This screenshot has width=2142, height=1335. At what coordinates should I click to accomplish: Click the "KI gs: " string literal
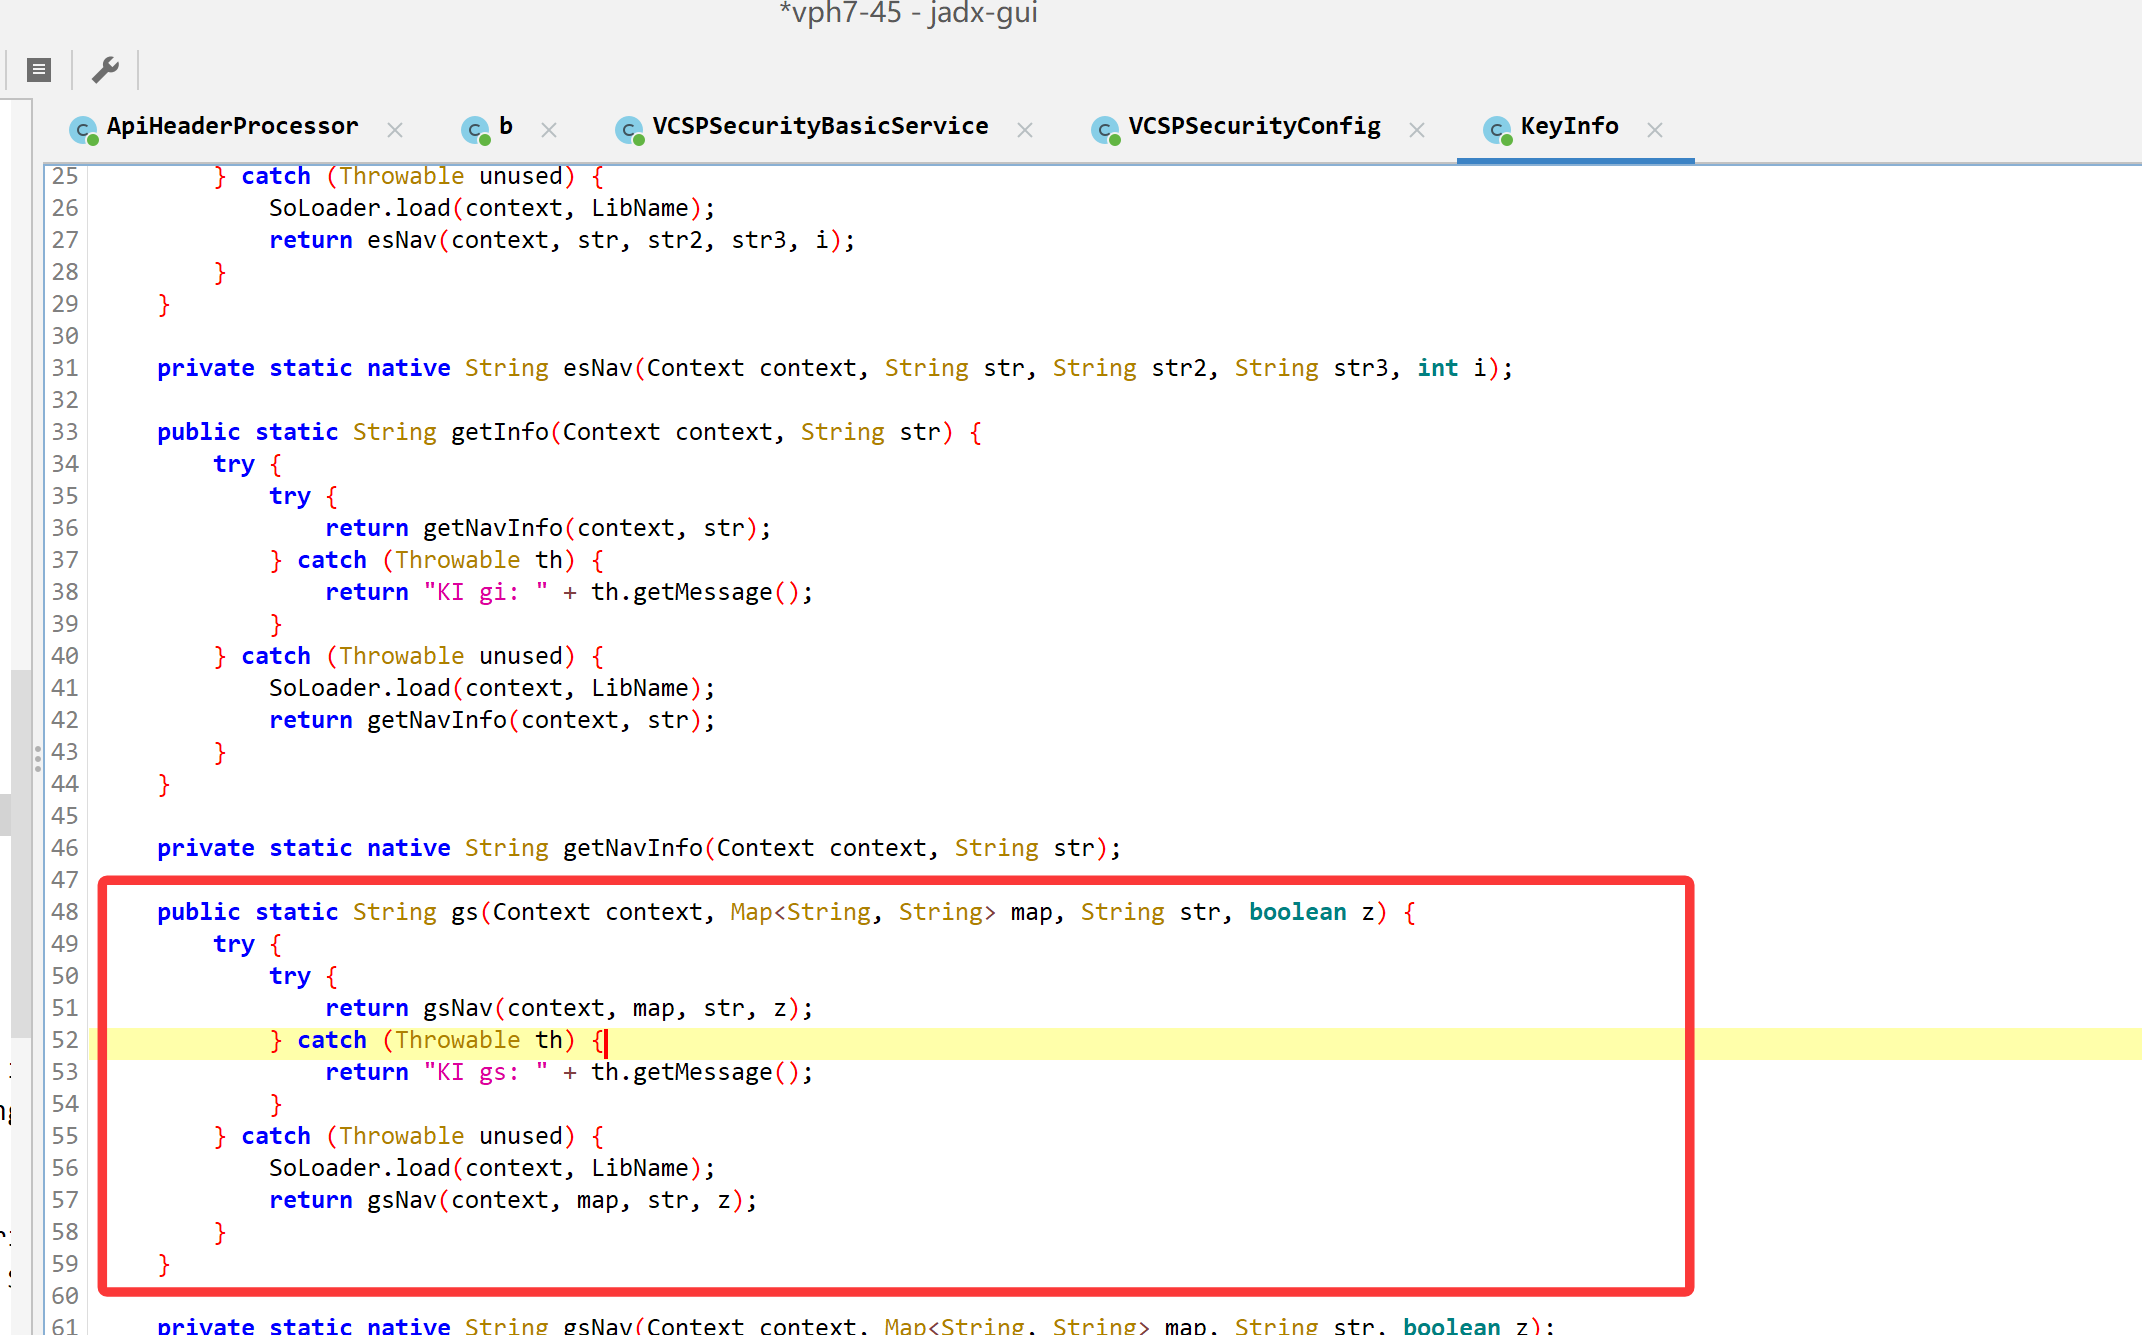[486, 1072]
